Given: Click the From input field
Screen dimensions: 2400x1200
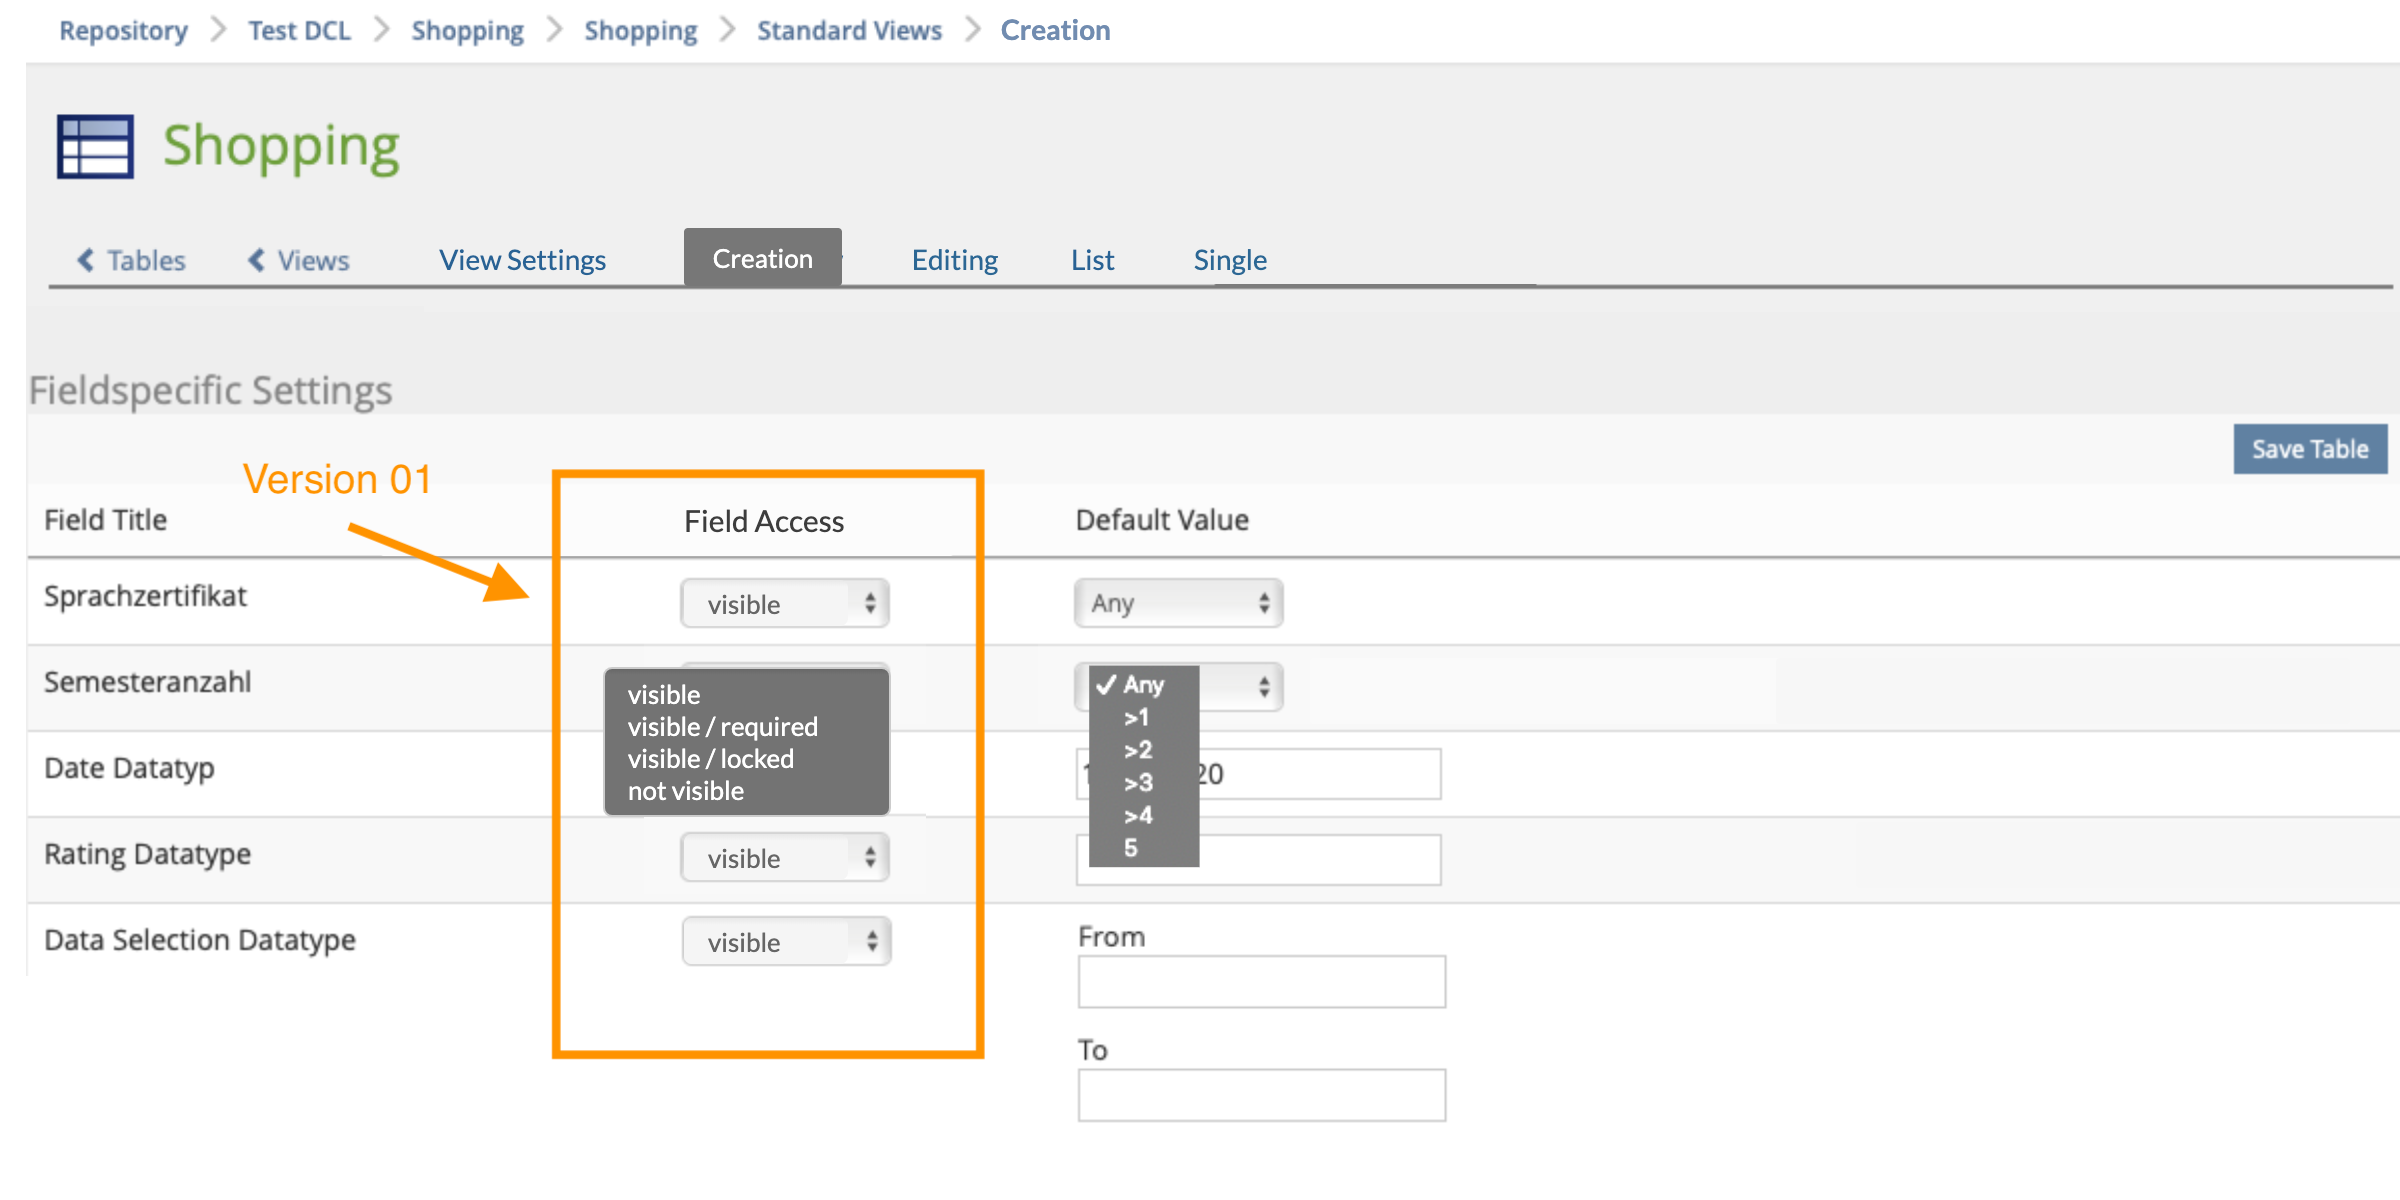Looking at the screenshot, I should (1261, 982).
